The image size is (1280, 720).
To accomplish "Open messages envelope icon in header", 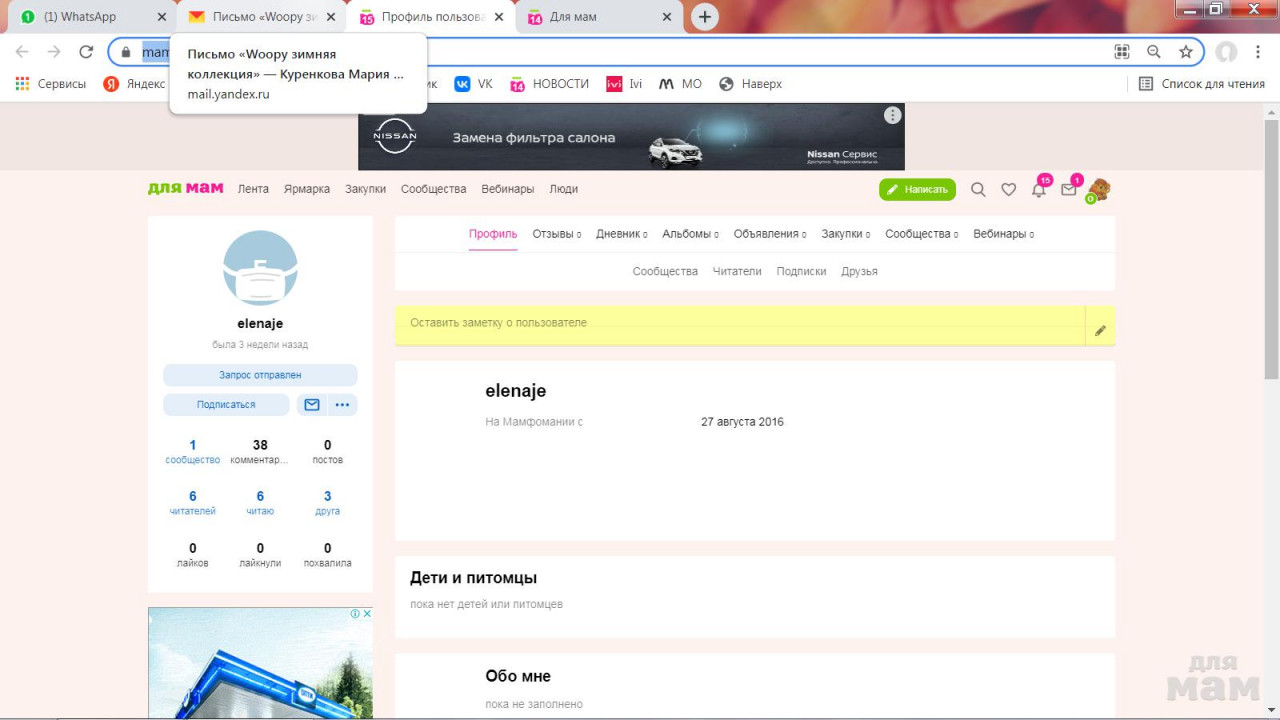I will click(x=1069, y=190).
